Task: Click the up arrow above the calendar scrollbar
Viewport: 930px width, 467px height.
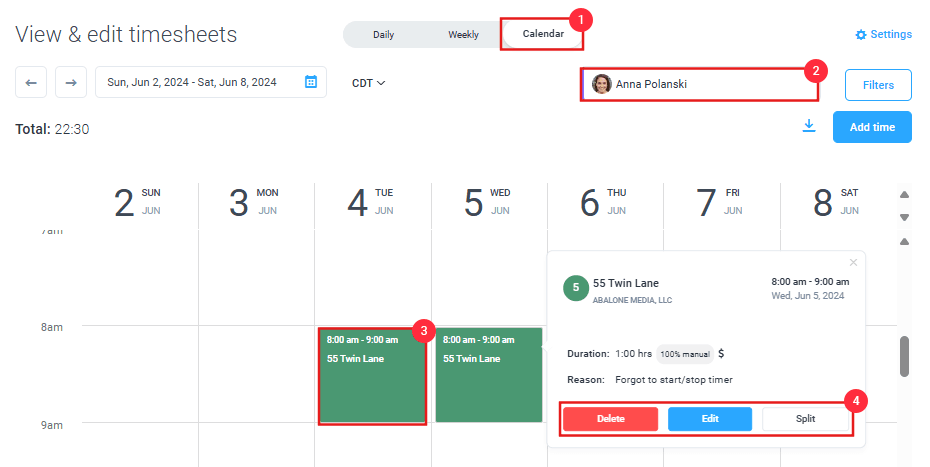Action: (x=904, y=195)
